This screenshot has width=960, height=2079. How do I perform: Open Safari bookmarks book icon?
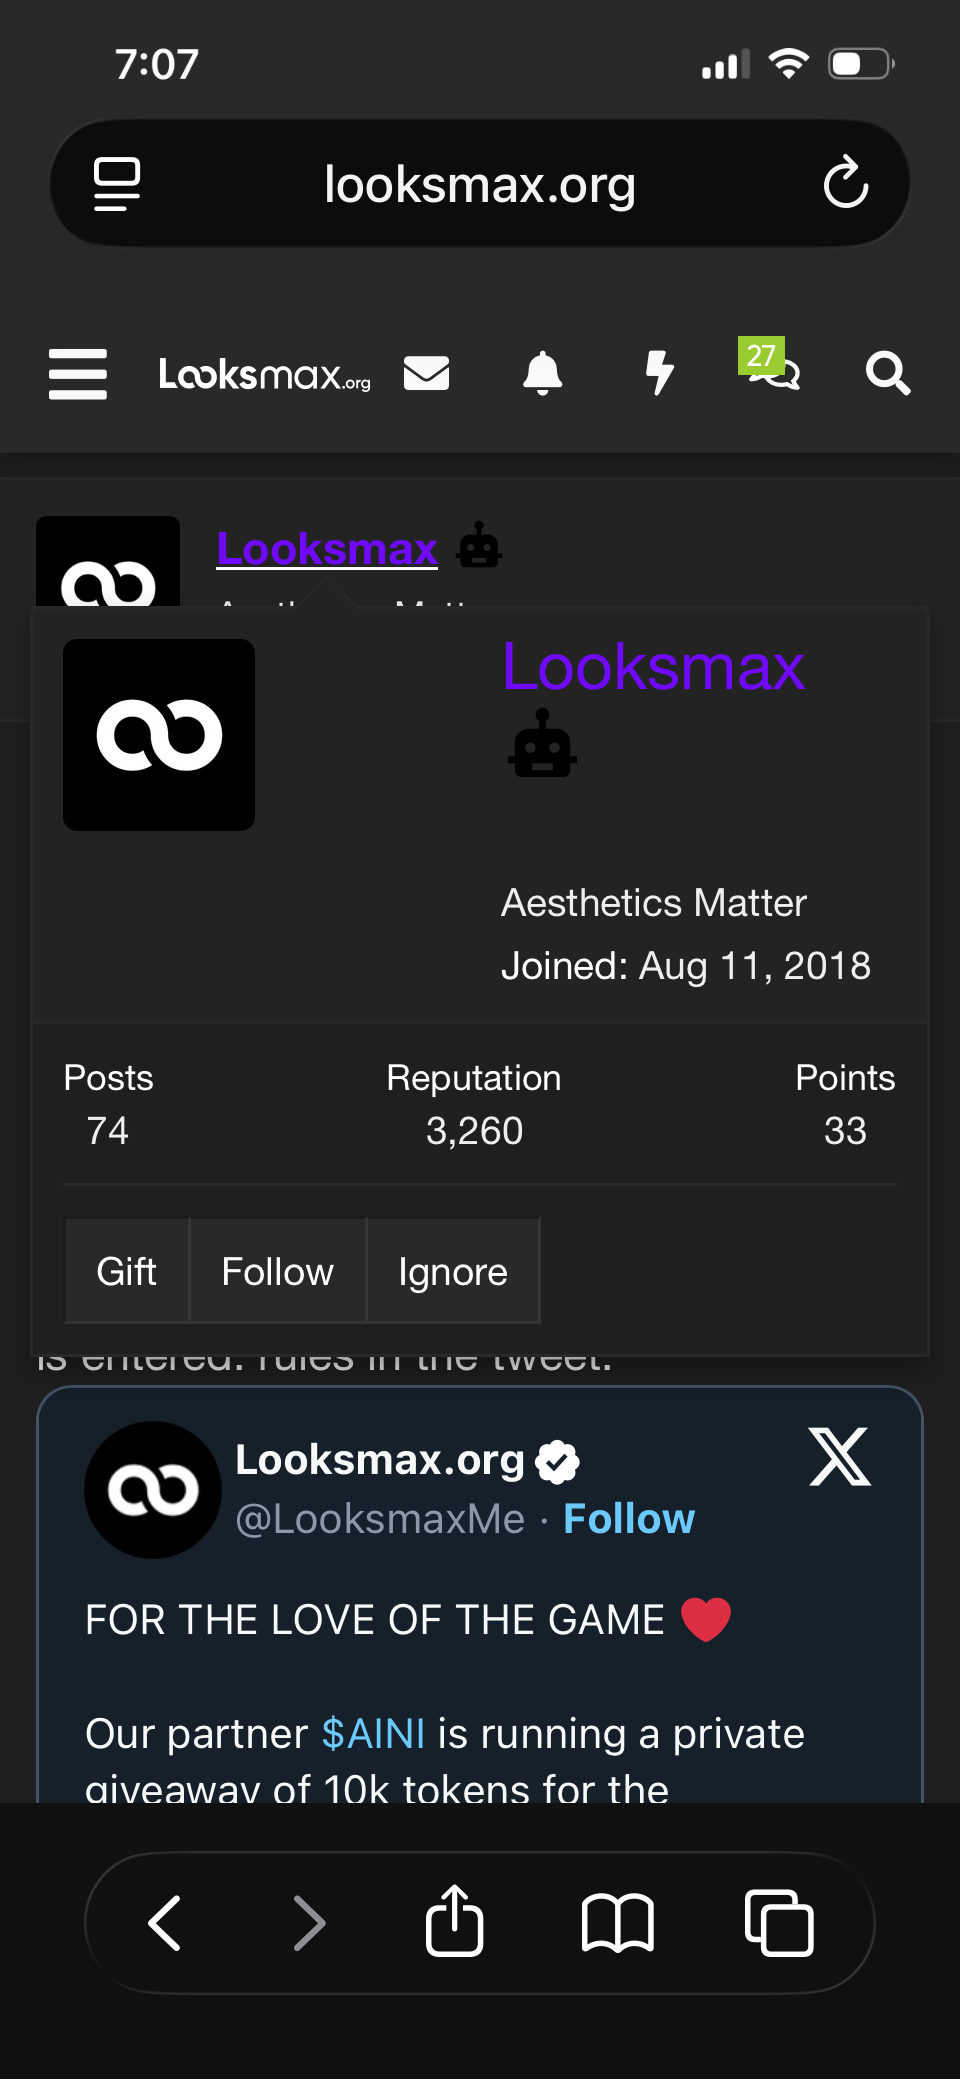[x=617, y=1921]
